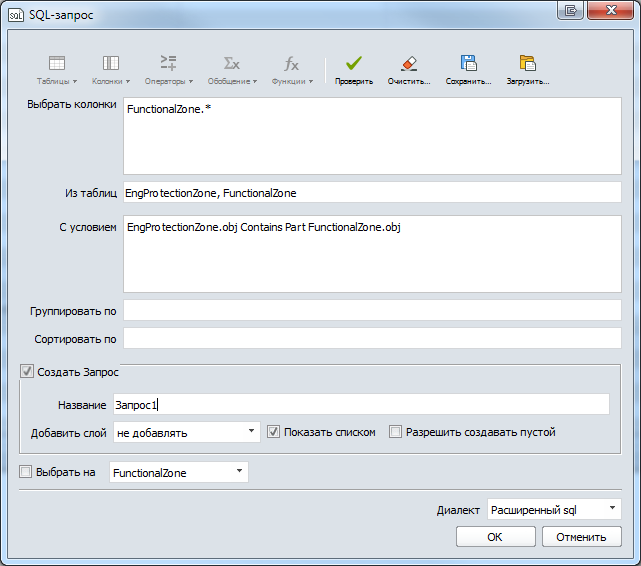641x566 pixels.
Task: Open the Обобщение (Aggregation) toolbar menu
Action: point(231,69)
